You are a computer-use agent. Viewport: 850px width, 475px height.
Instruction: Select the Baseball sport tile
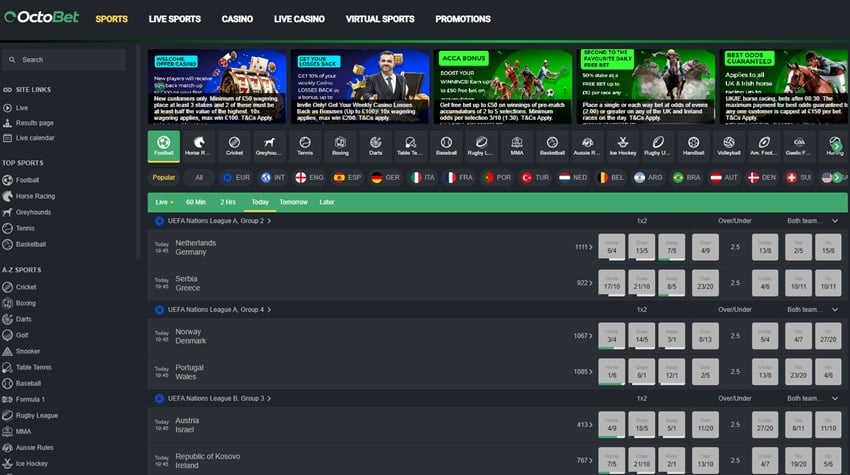pyautogui.click(x=446, y=146)
